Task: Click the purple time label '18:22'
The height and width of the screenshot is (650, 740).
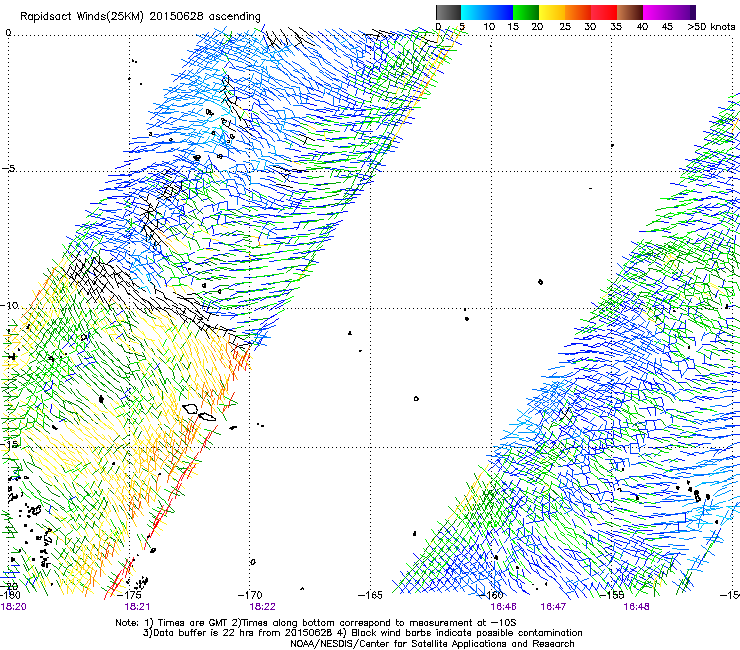Action: pos(262,607)
